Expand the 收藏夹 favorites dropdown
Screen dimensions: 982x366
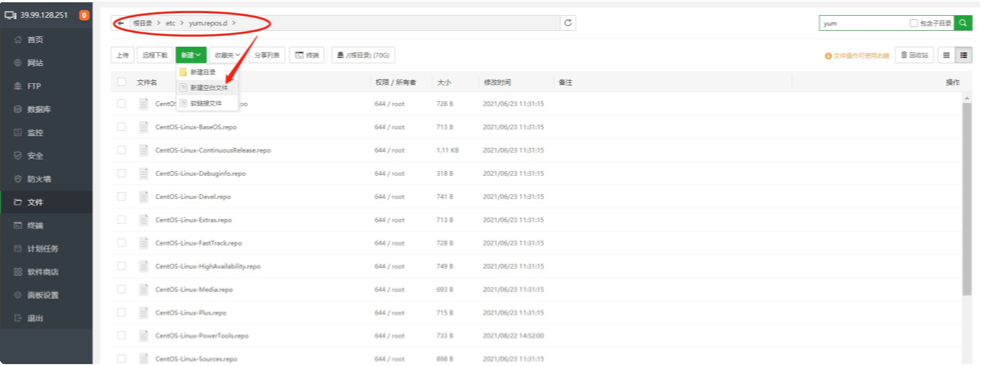227,55
